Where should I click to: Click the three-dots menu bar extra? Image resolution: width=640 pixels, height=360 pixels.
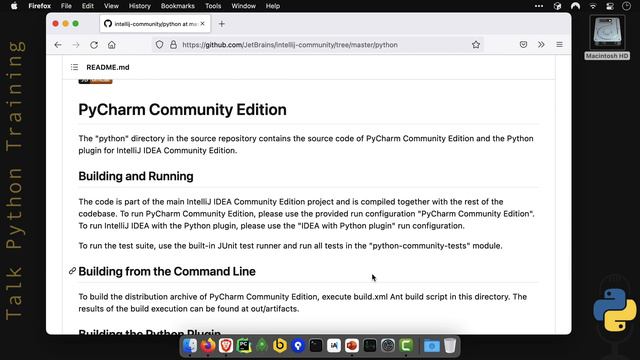[x=539, y=6]
